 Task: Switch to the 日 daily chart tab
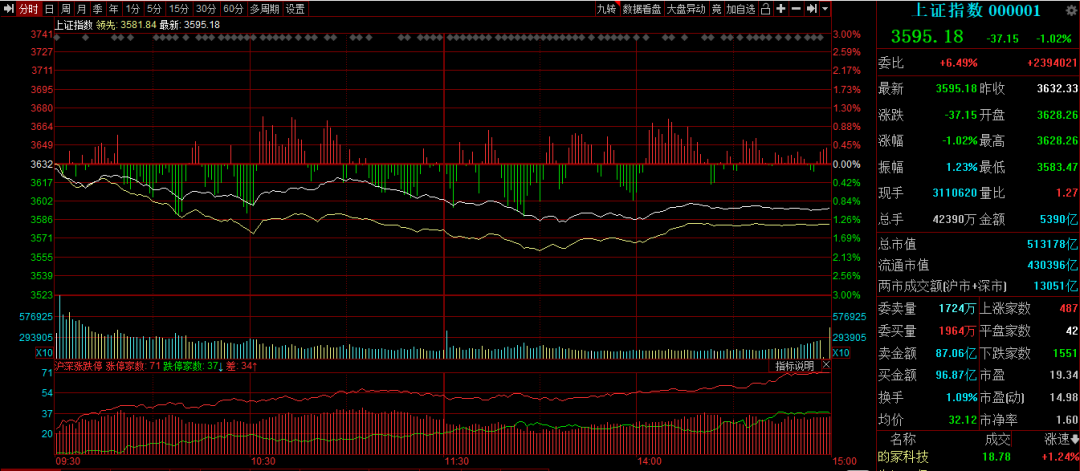tap(49, 9)
